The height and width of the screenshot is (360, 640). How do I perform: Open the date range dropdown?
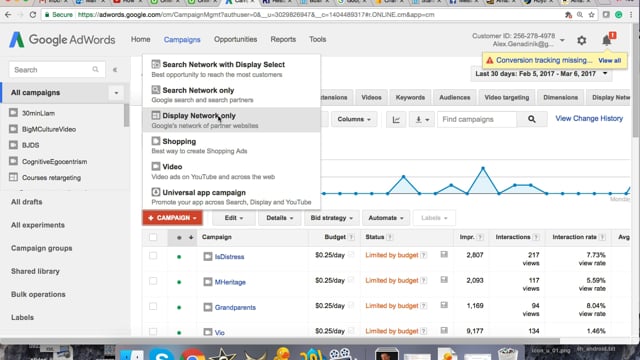point(541,74)
